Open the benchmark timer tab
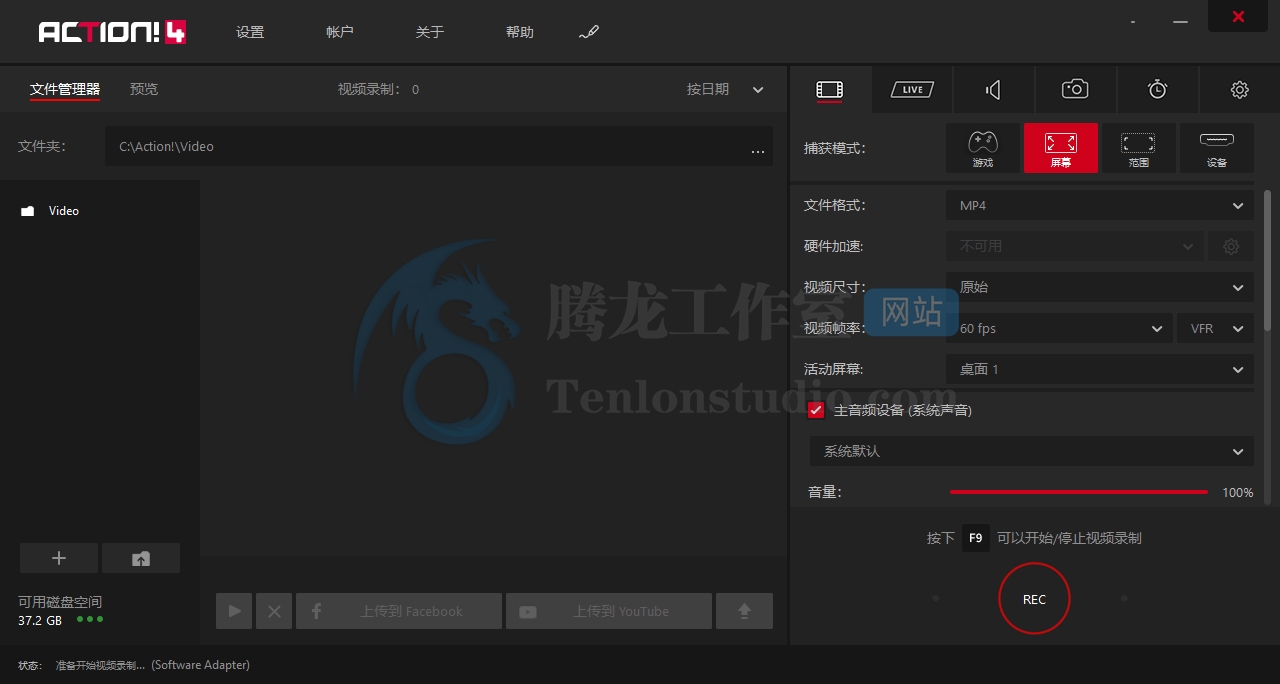The height and width of the screenshot is (684, 1280). [1157, 89]
